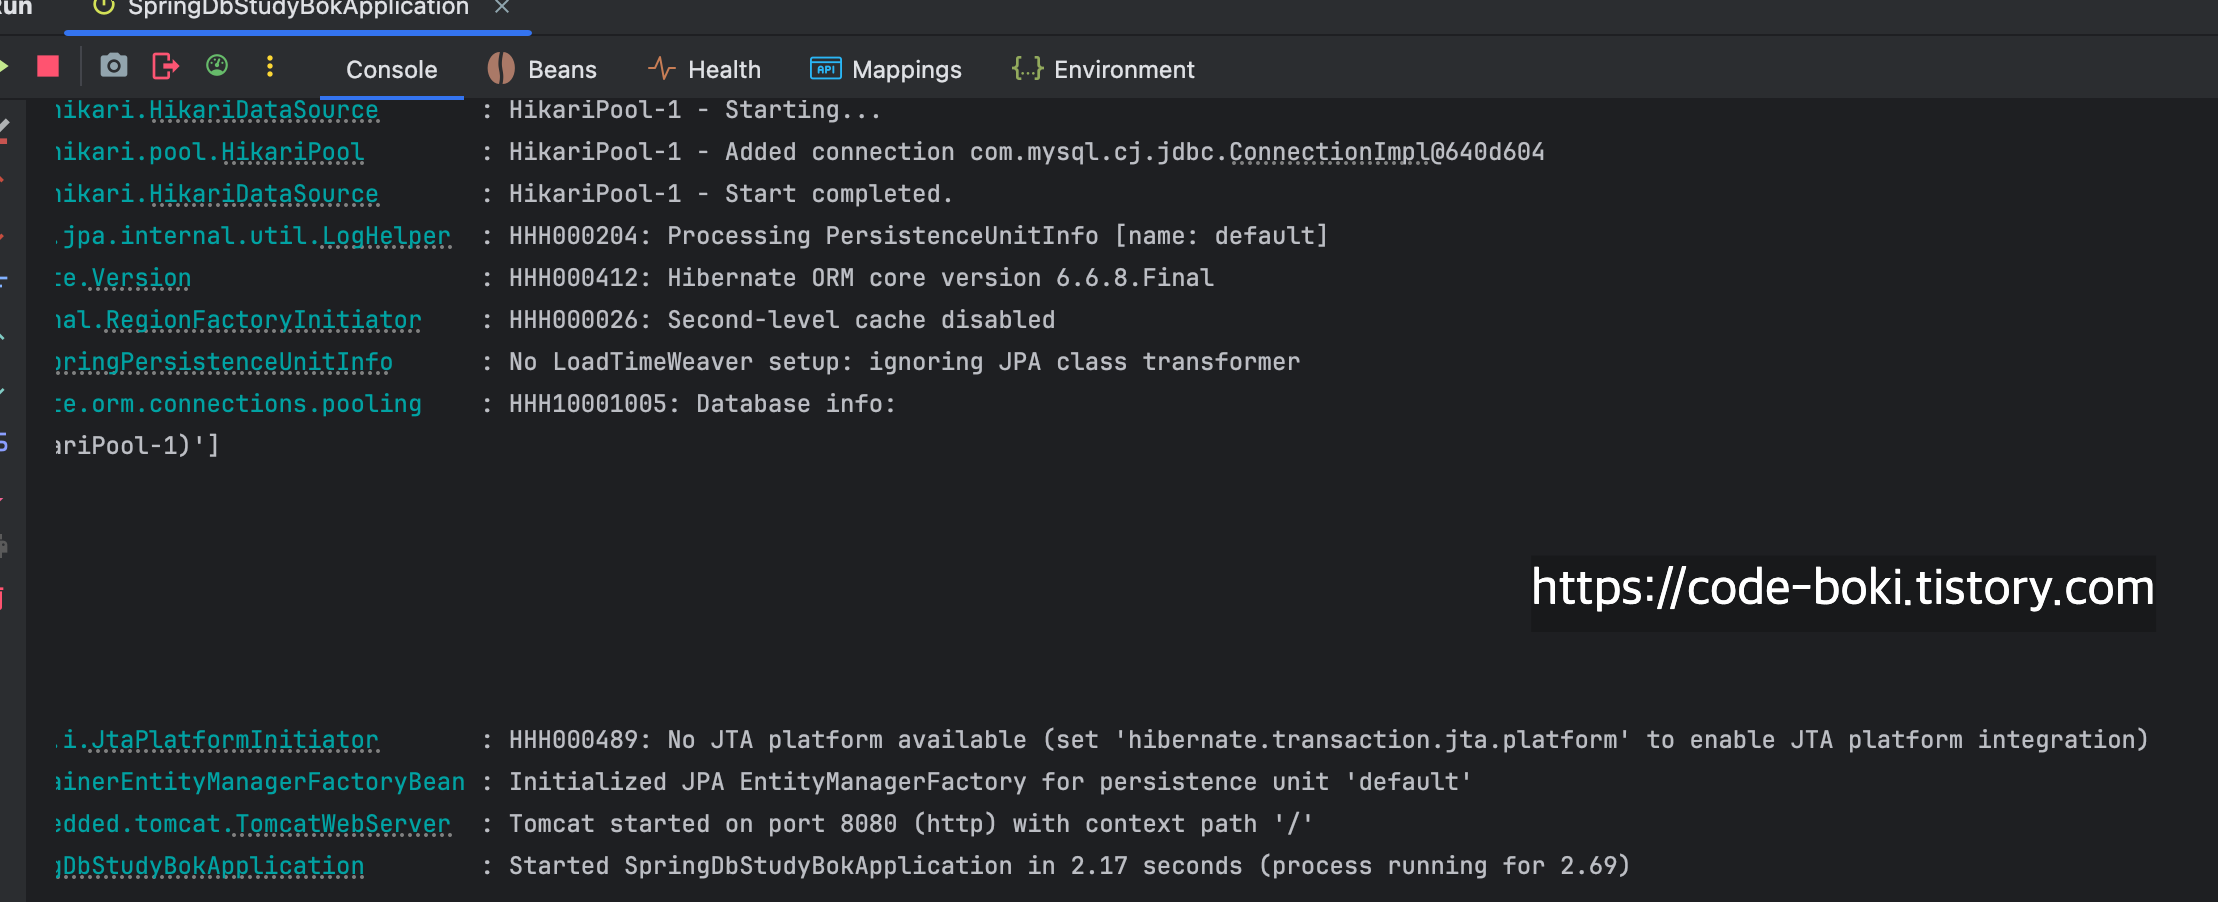2218x902 pixels.
Task: Open the DbStudyBokApplication logger link
Action: tap(210, 866)
